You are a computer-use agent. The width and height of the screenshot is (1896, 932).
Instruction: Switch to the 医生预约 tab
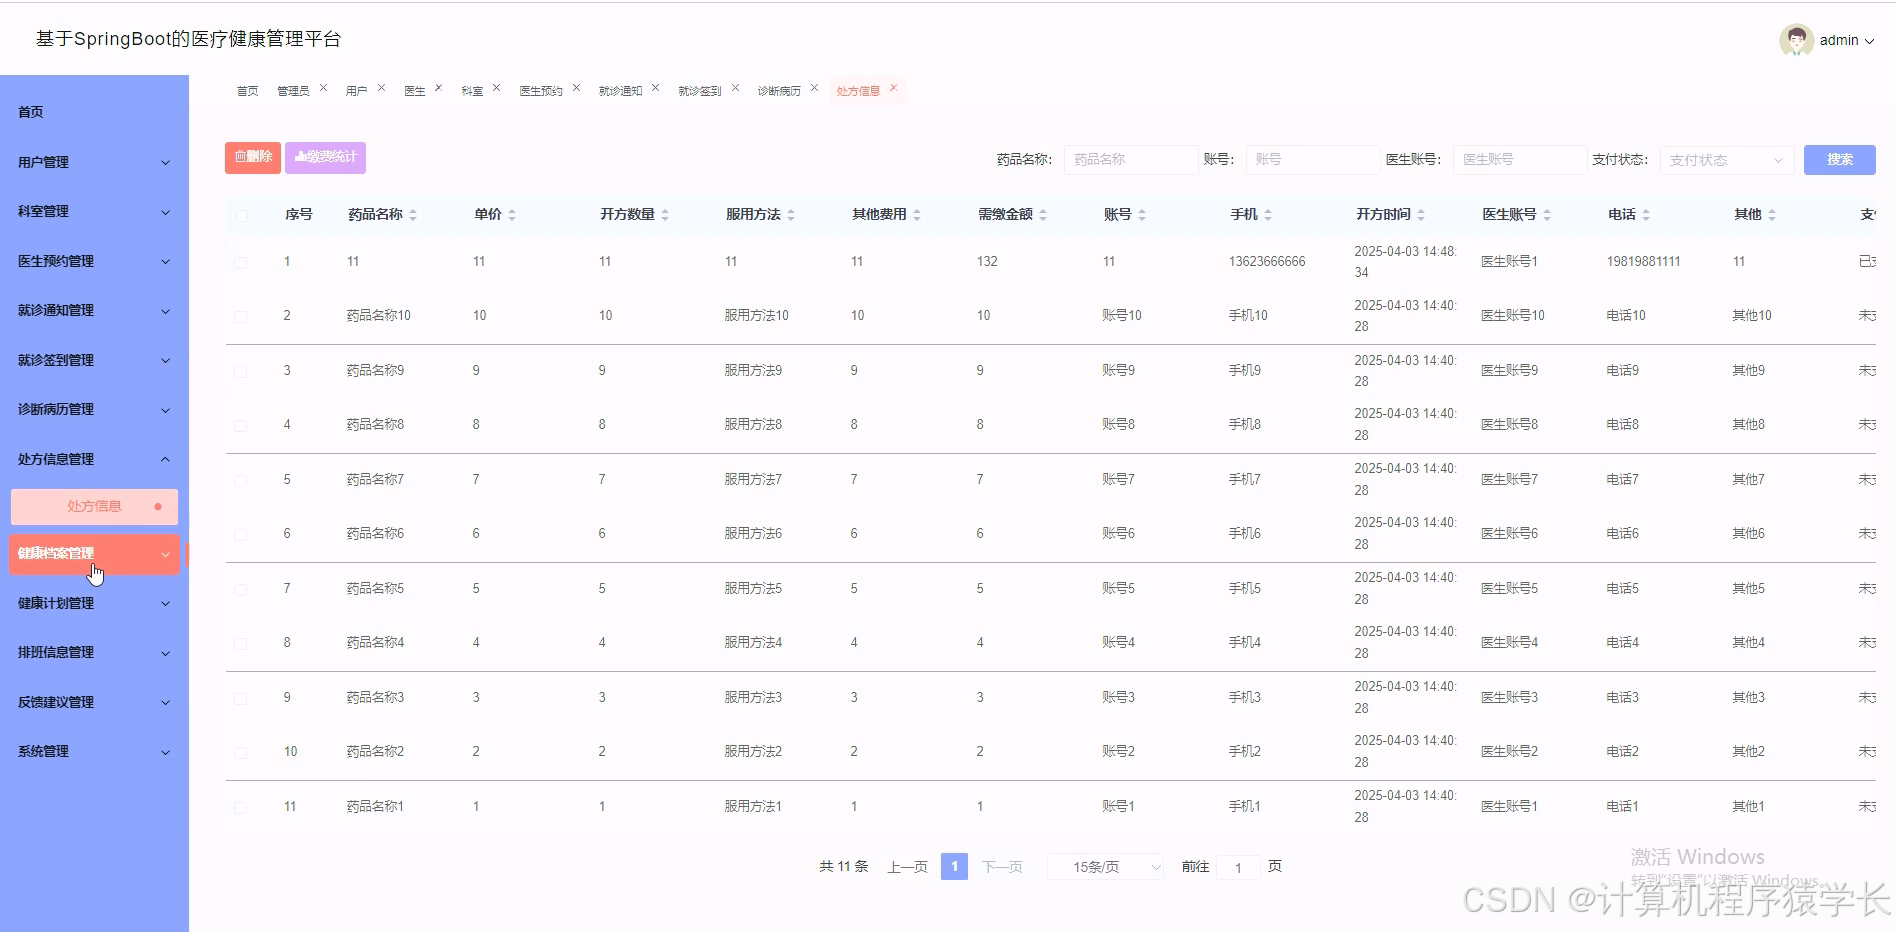(541, 90)
